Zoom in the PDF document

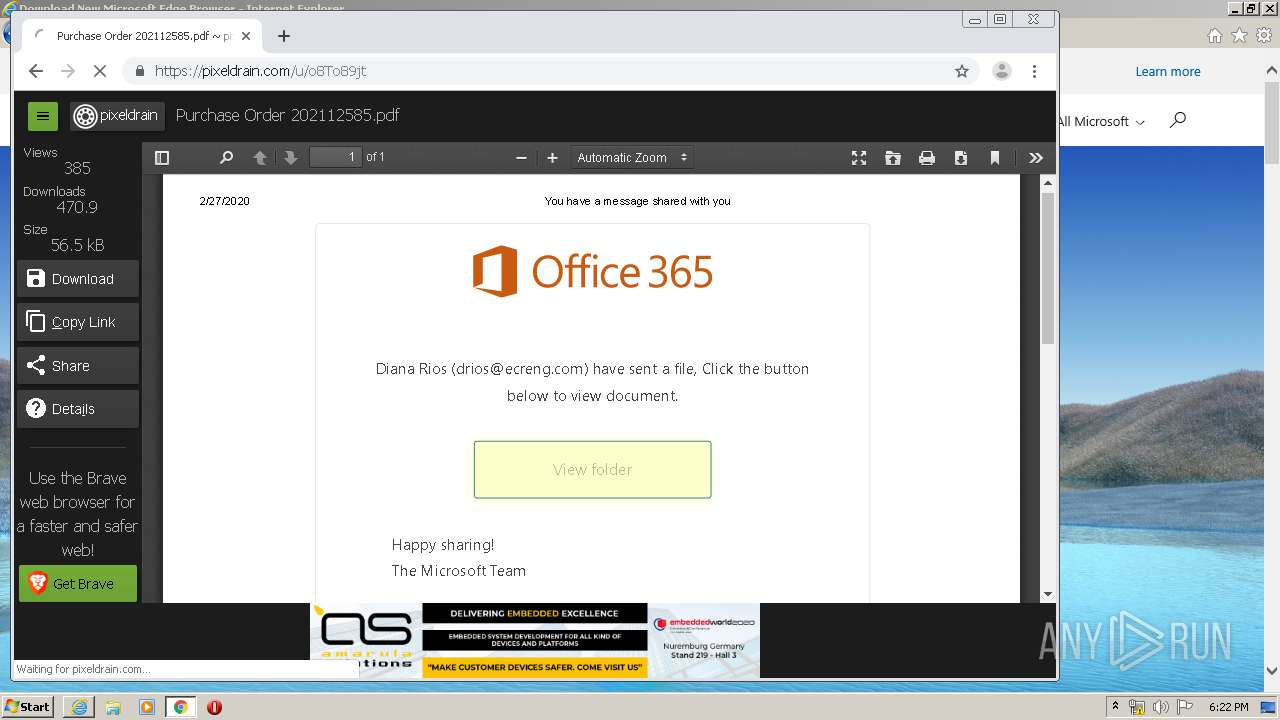point(552,158)
